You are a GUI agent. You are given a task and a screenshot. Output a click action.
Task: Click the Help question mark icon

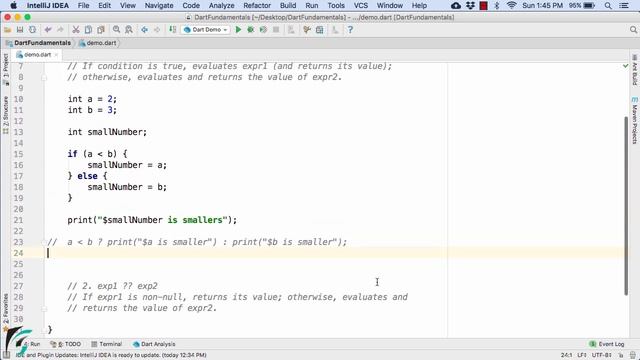click(x=350, y=30)
